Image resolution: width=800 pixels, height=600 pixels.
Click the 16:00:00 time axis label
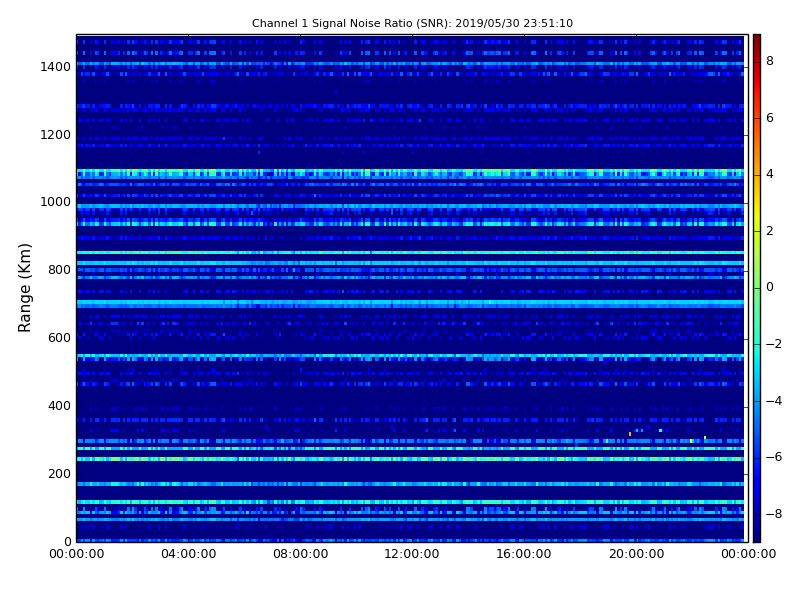pyautogui.click(x=524, y=554)
